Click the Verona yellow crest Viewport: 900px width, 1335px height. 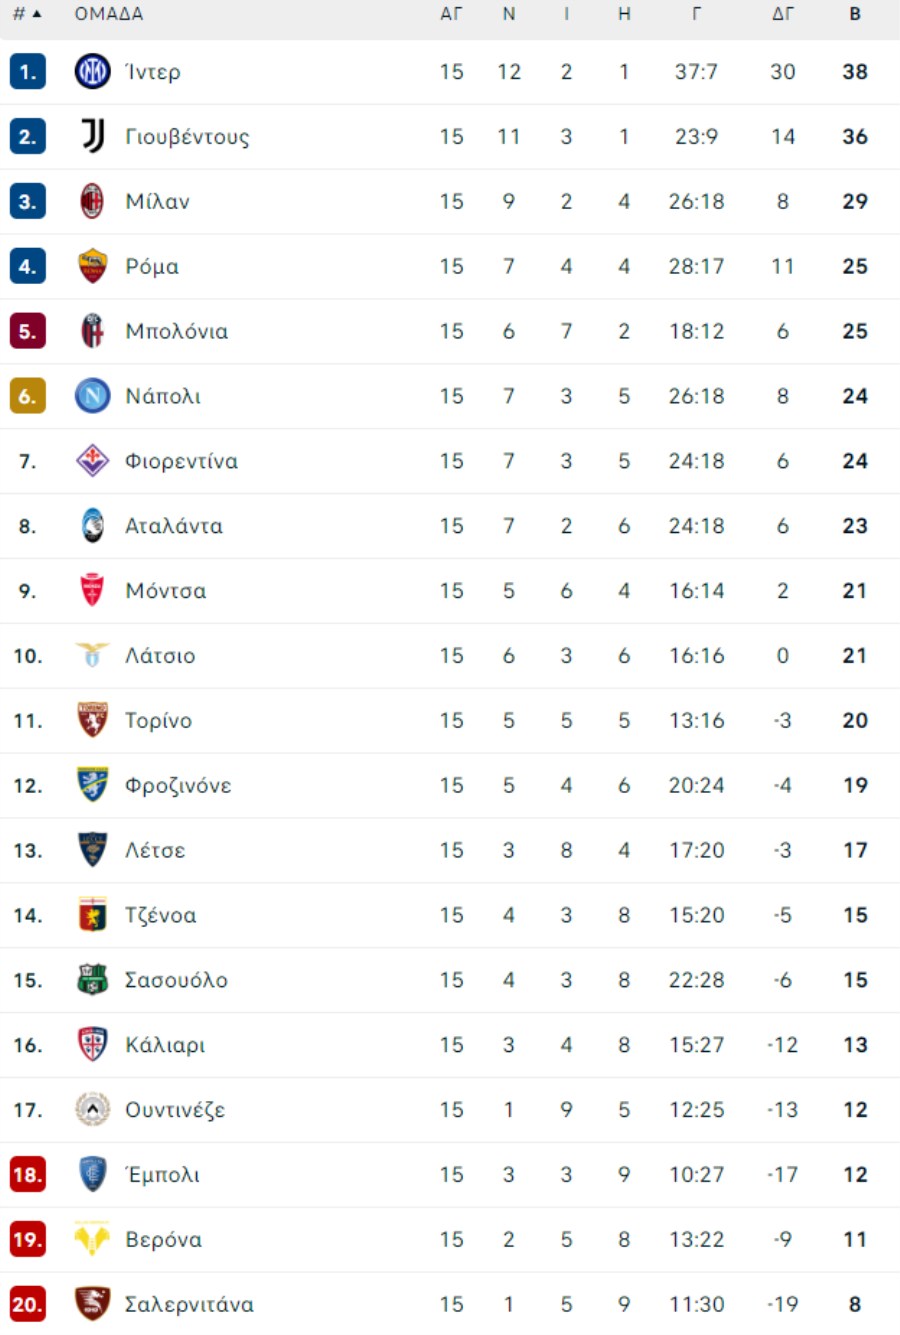tap(92, 1240)
